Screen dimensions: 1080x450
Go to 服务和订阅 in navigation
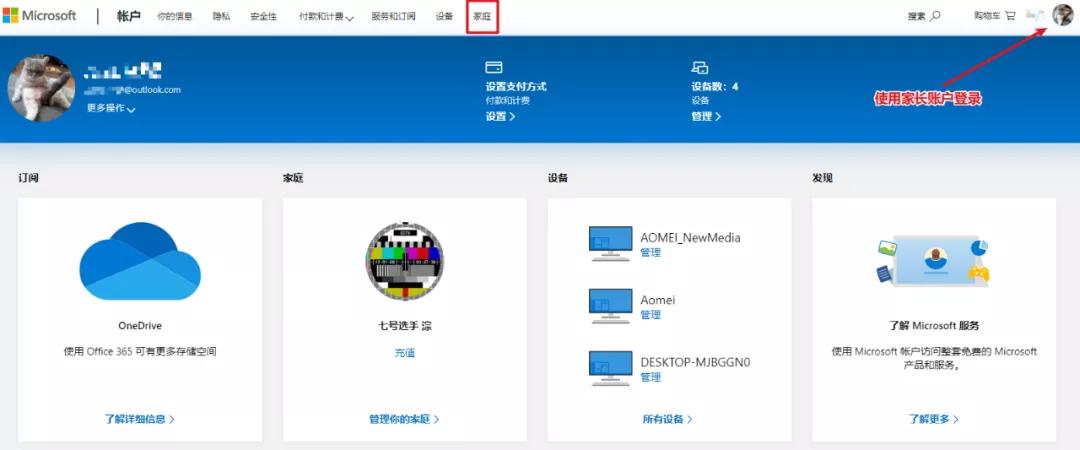[x=393, y=17]
